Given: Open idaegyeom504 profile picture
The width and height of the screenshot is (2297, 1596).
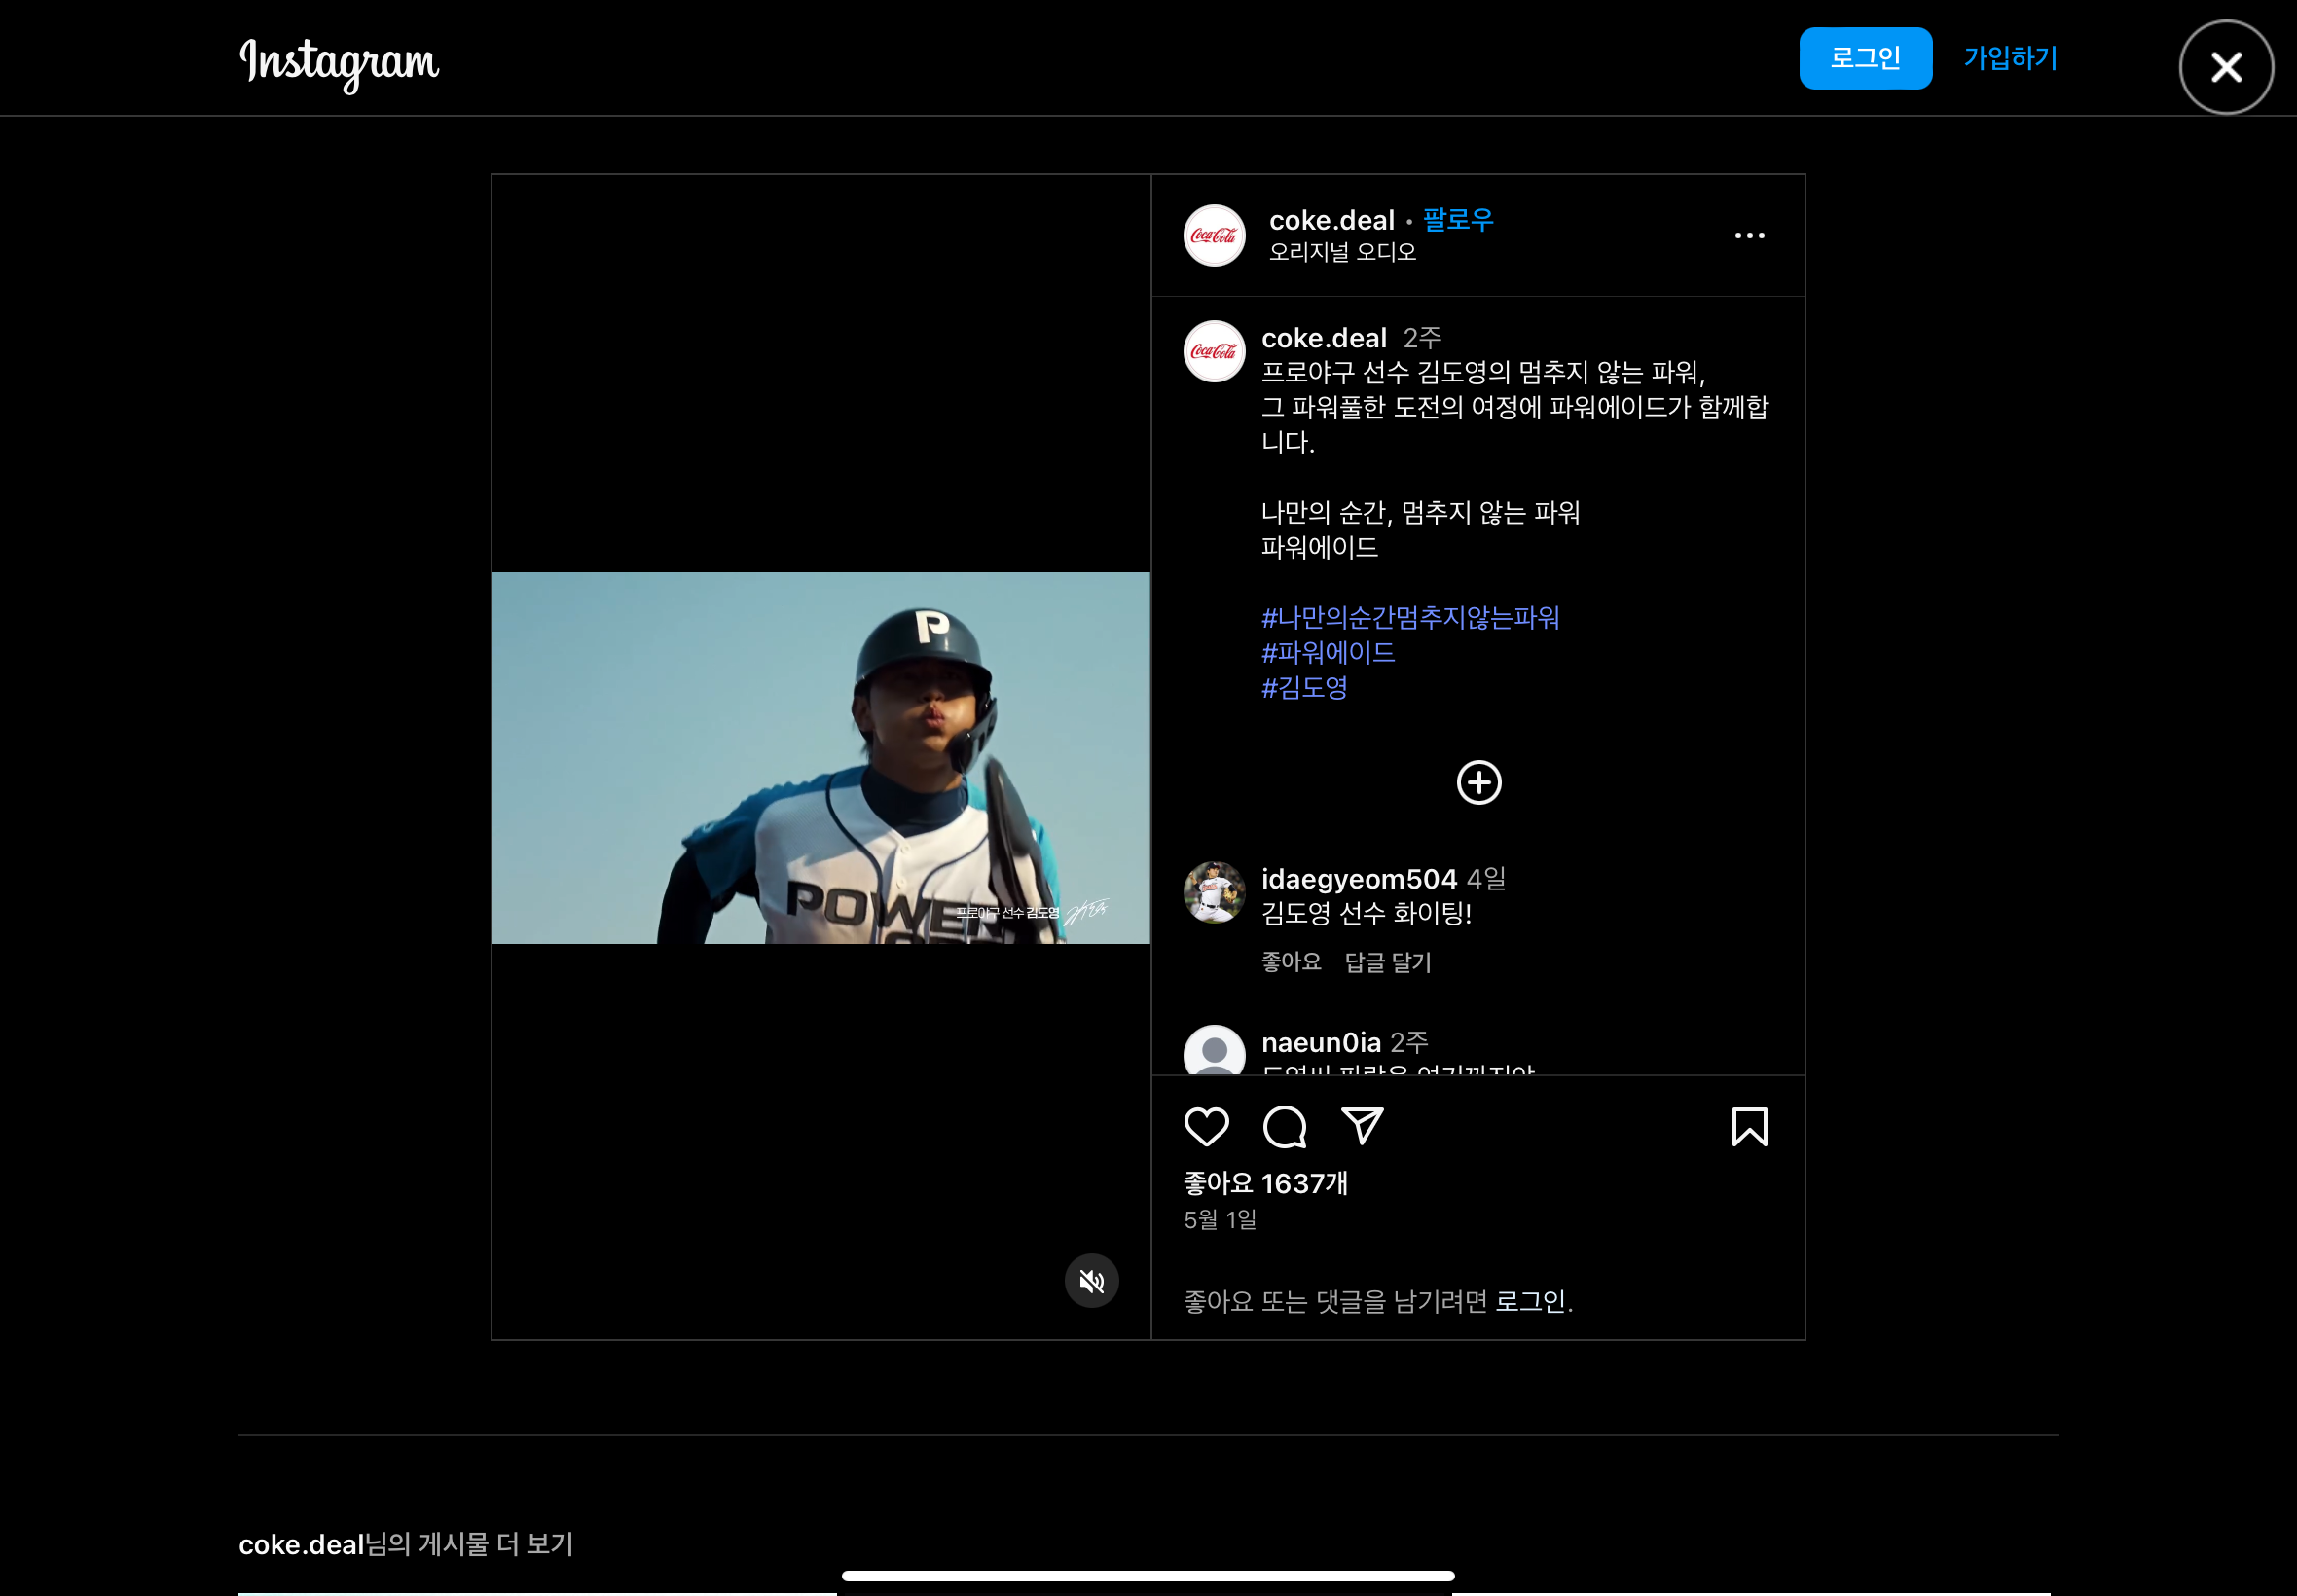Looking at the screenshot, I should [x=1214, y=892].
